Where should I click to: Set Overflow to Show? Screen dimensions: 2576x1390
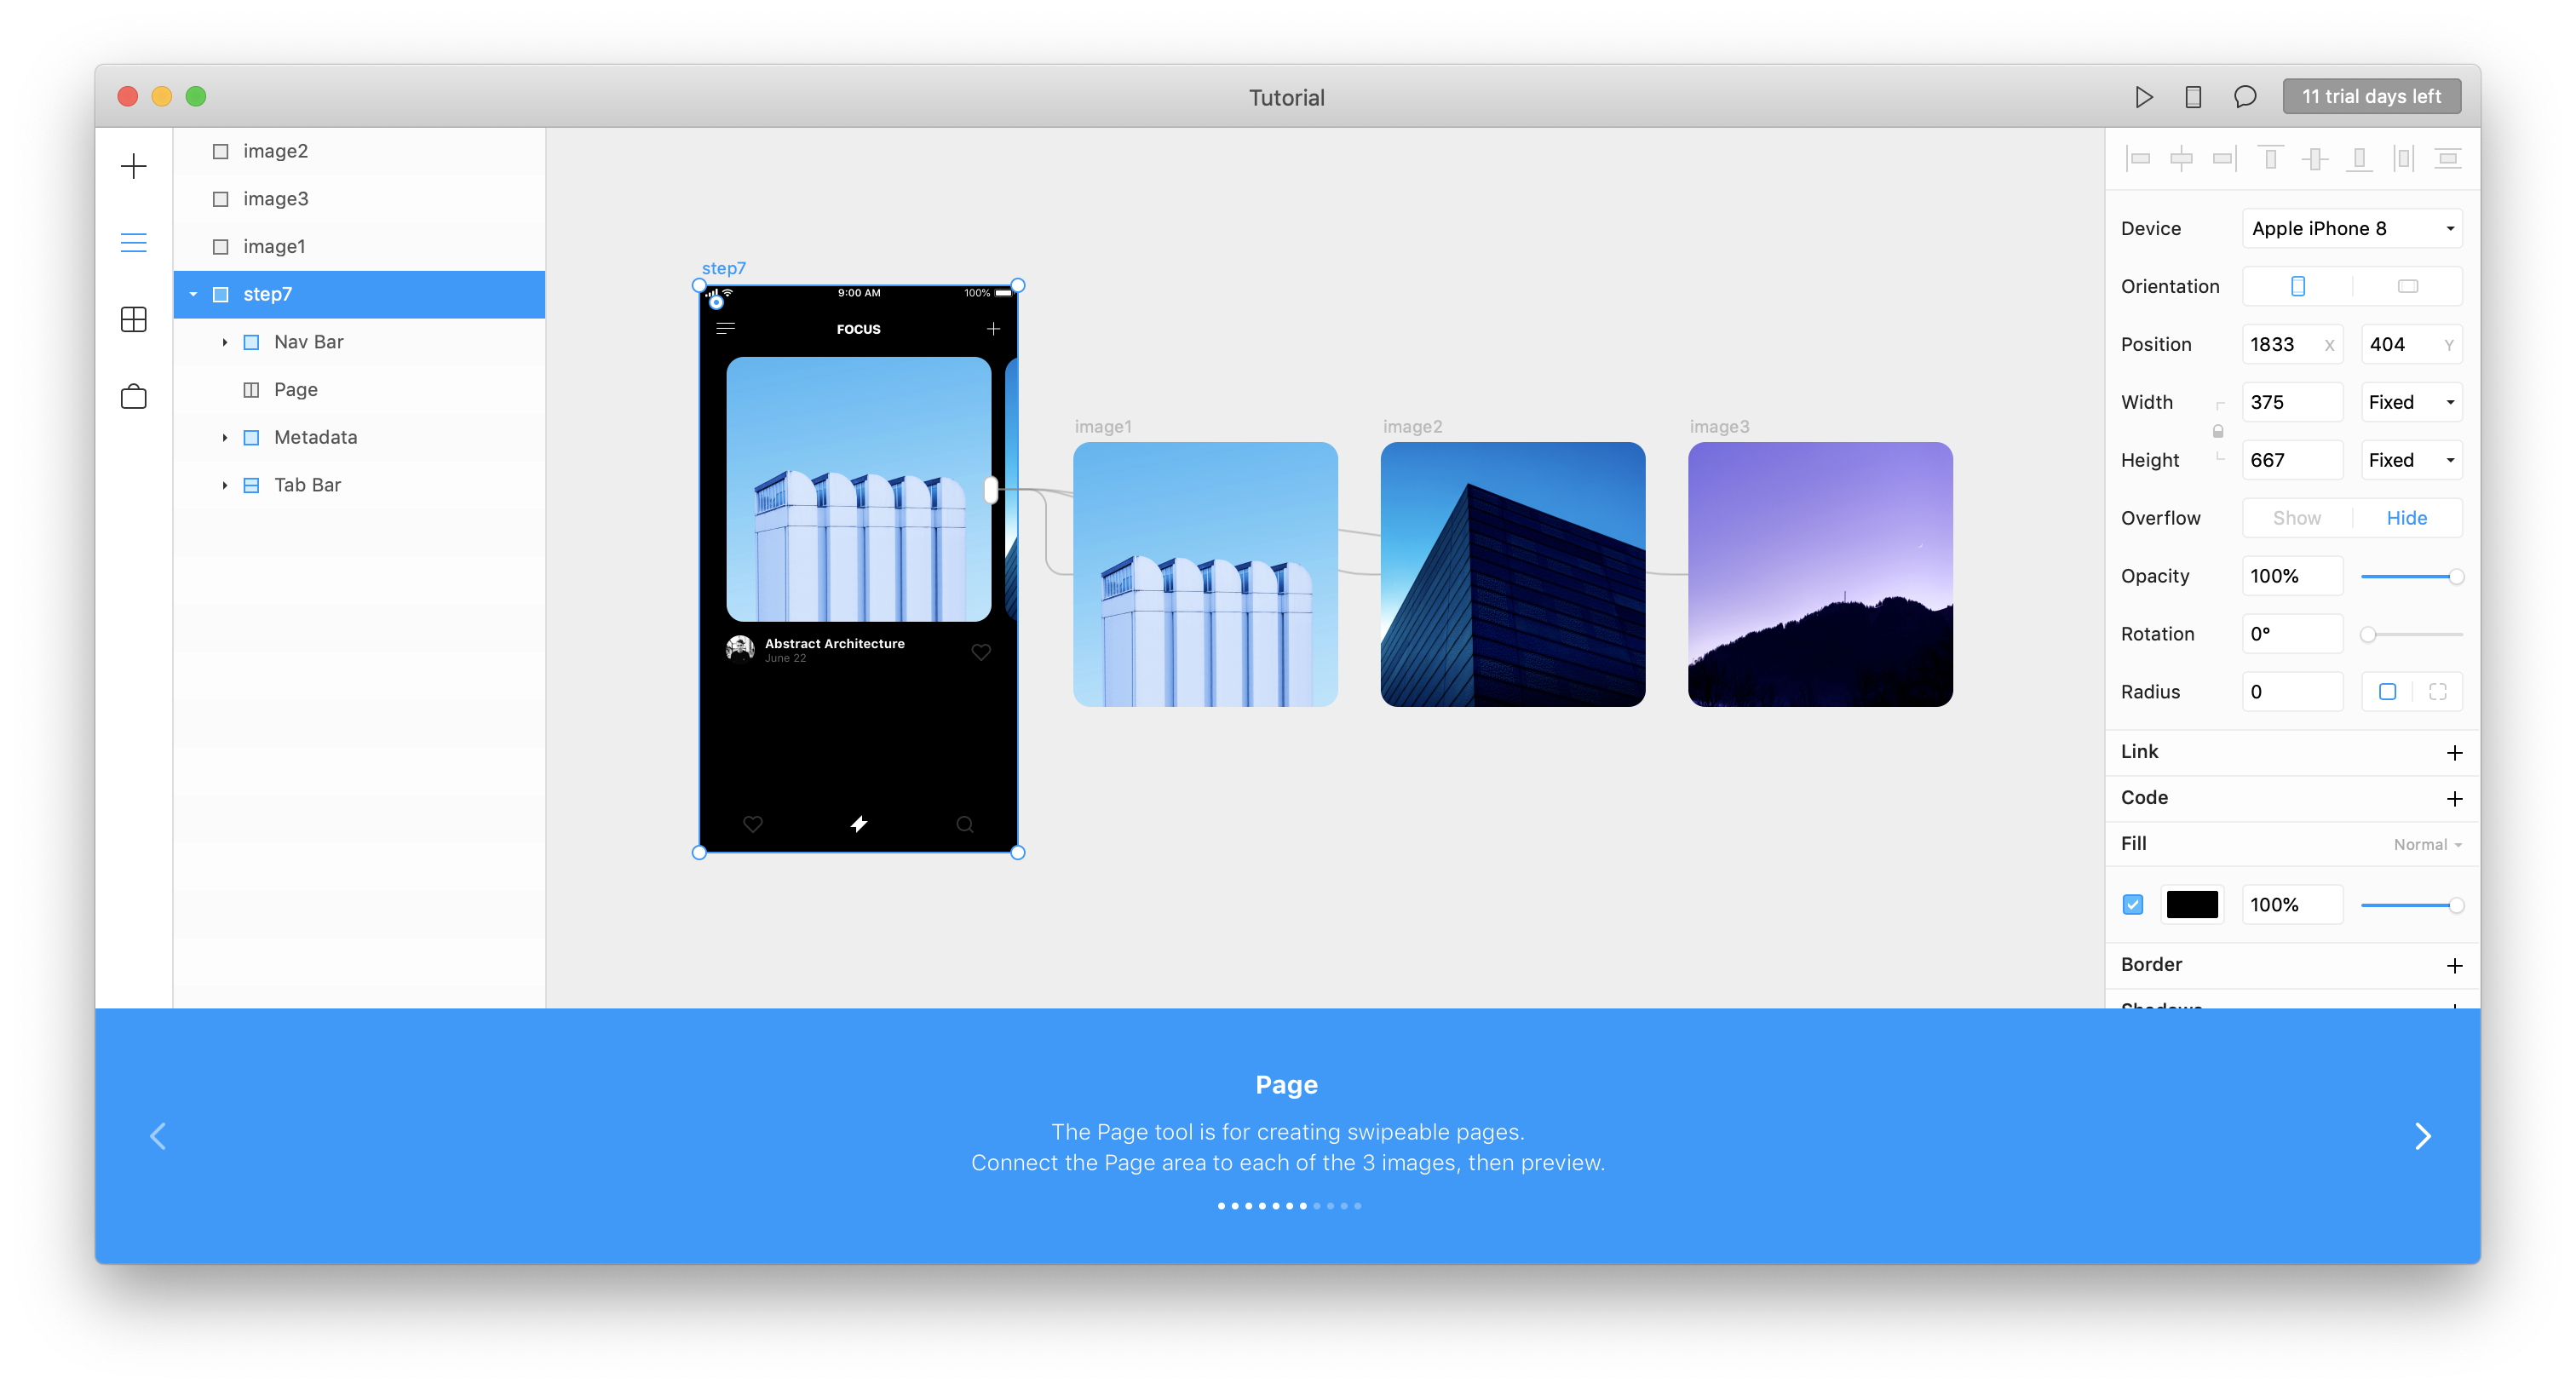(2296, 518)
